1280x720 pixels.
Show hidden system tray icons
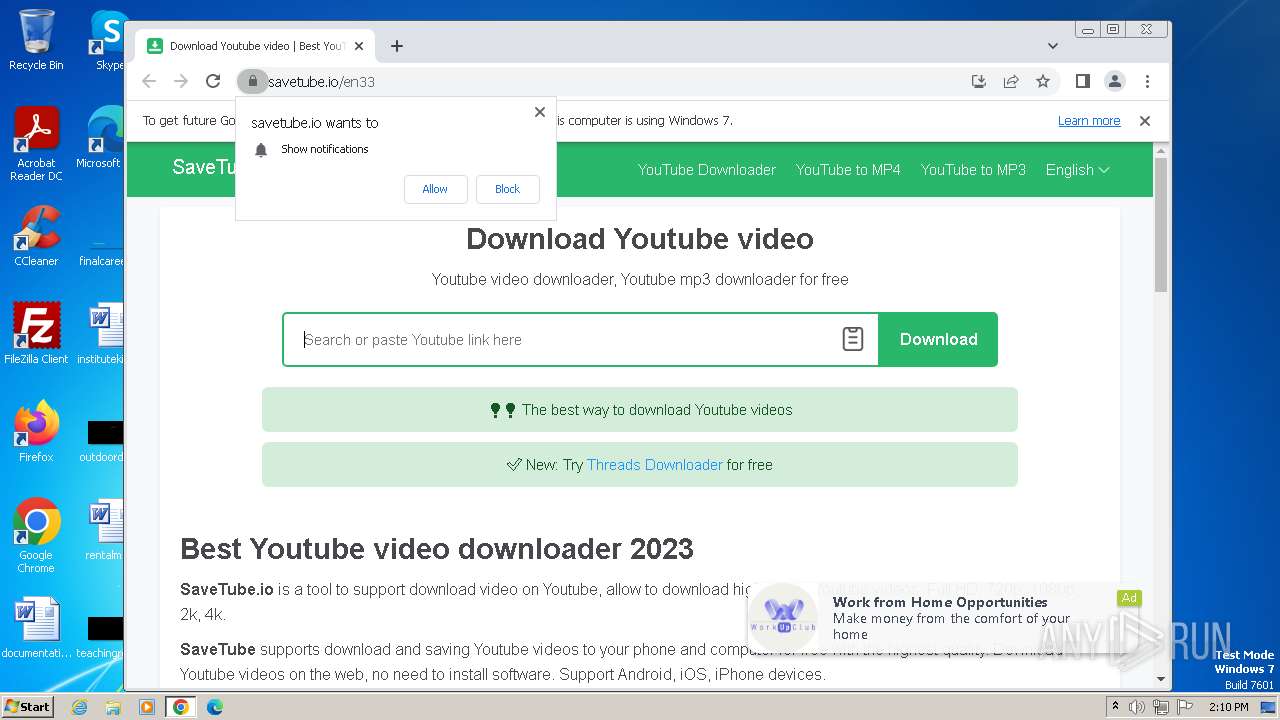(1115, 706)
